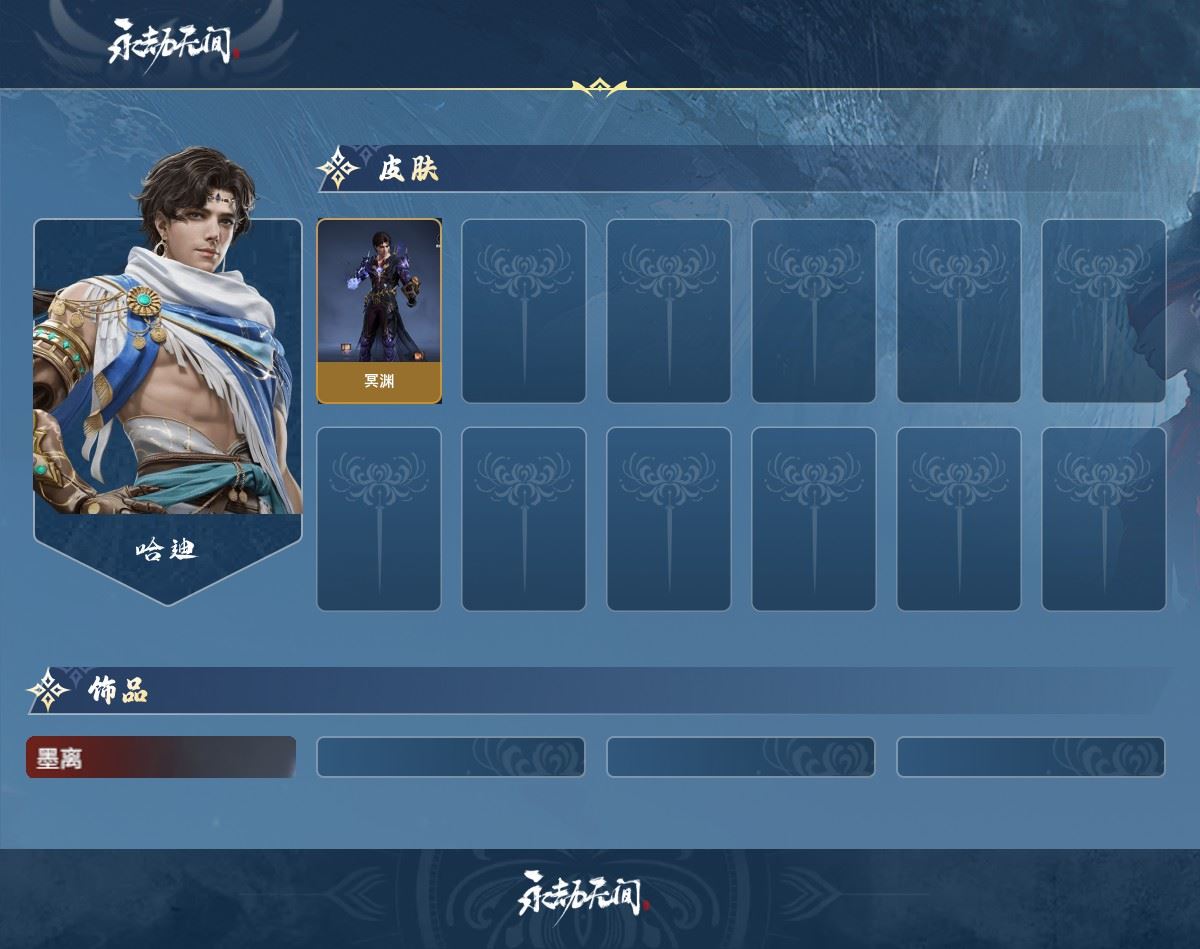Image resolution: width=1200 pixels, height=949 pixels.
Task: Select the 冥渊 skin thumbnail image
Action: tap(379, 291)
